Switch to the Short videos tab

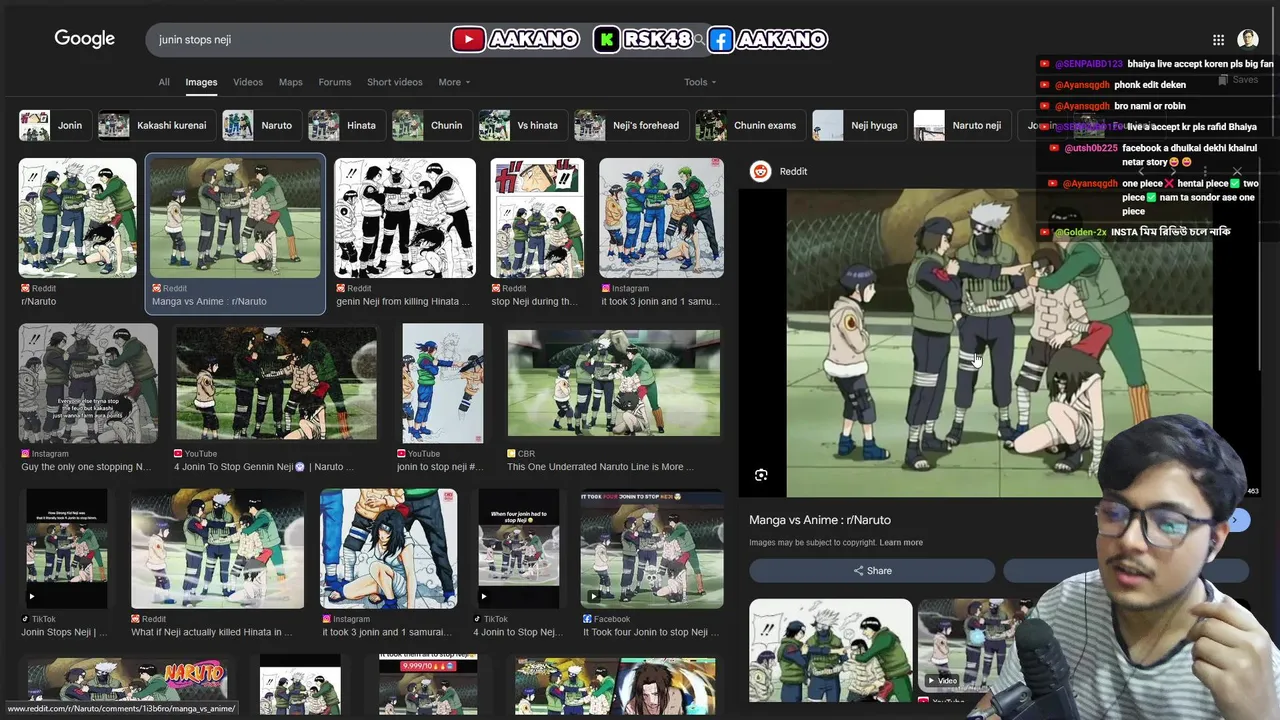click(x=395, y=82)
